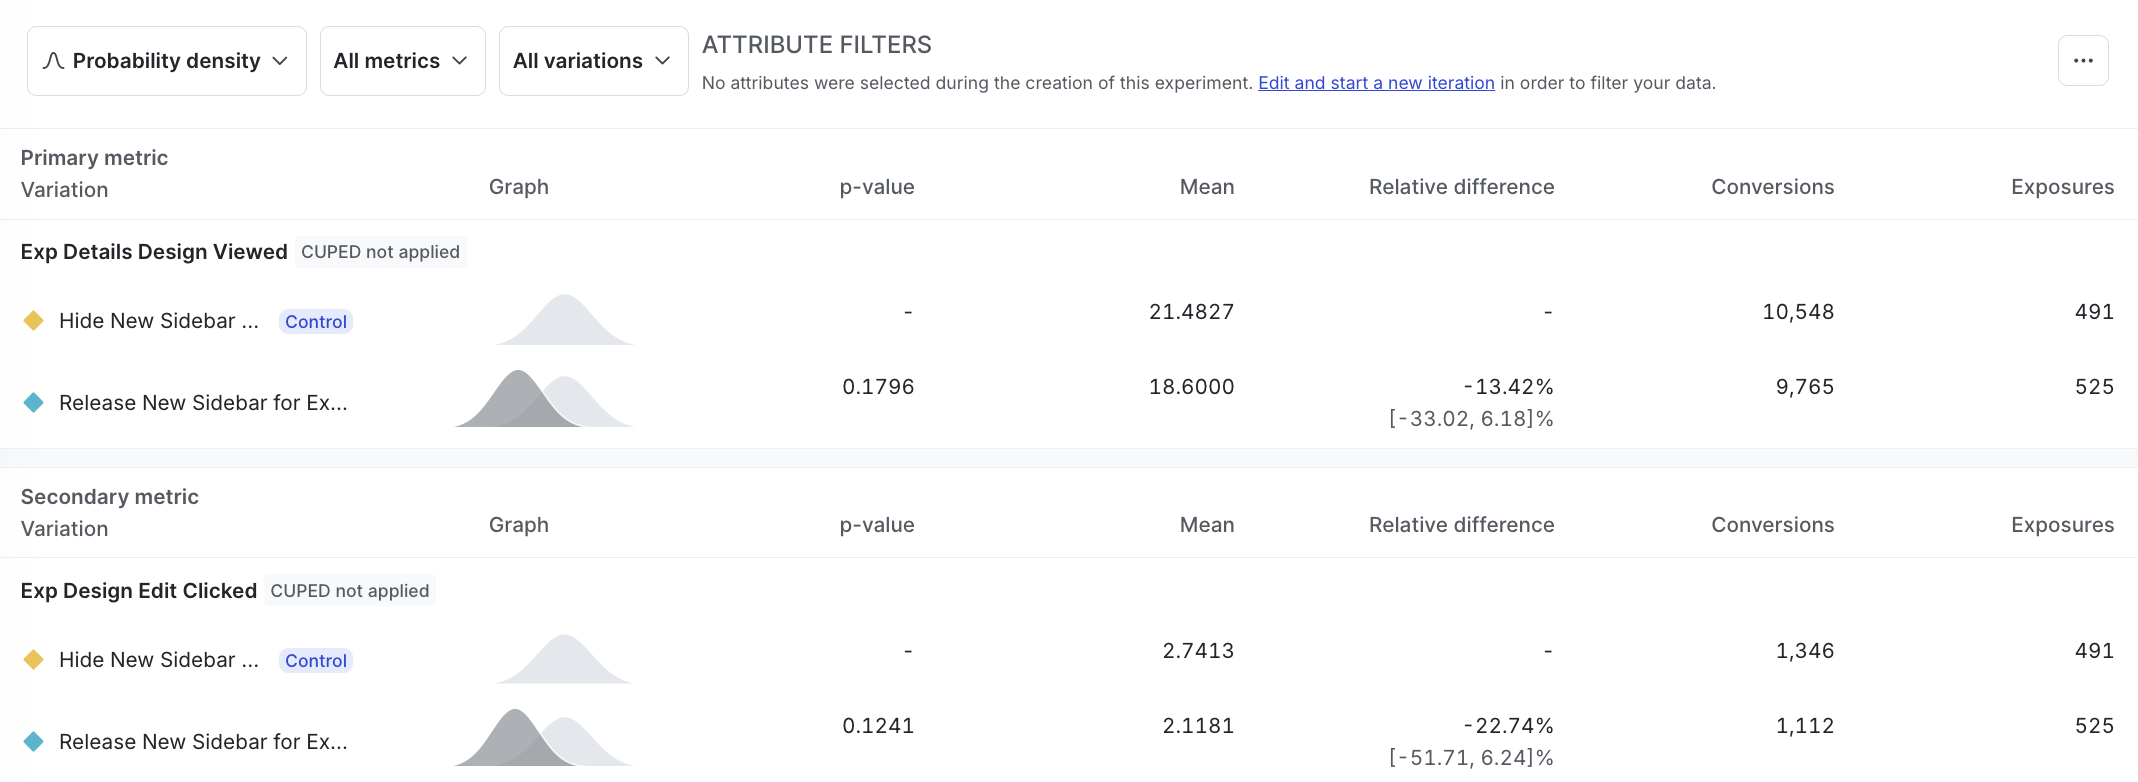Open the Probability density chart type dropdown
Screen dimensions: 2138x782
click(166, 60)
